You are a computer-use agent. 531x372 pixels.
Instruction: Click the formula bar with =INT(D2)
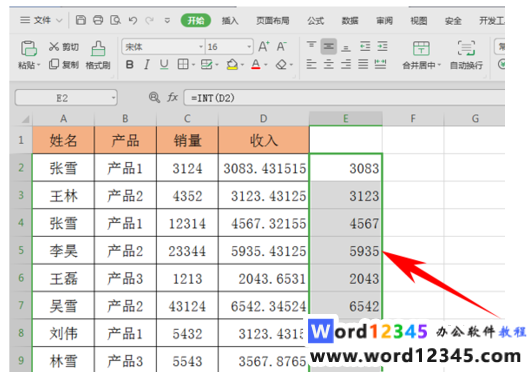[344, 98]
